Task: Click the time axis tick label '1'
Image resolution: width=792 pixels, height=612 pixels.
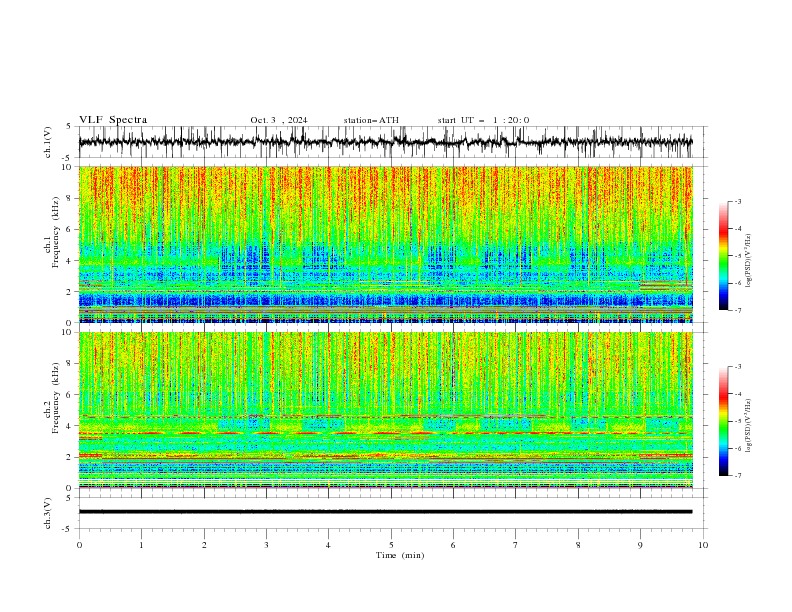Action: pos(141,545)
